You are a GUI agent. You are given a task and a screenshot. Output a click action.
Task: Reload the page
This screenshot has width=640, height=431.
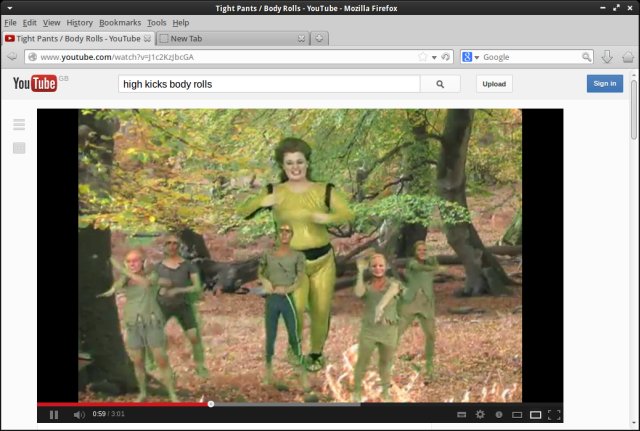pyautogui.click(x=445, y=57)
